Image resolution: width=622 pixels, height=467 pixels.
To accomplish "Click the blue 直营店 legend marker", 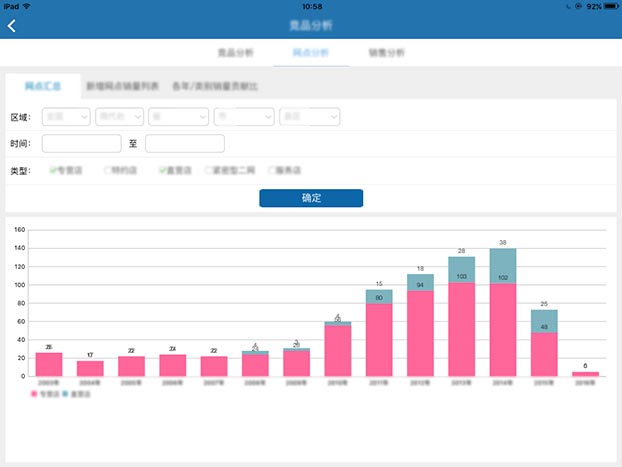I will (65, 395).
